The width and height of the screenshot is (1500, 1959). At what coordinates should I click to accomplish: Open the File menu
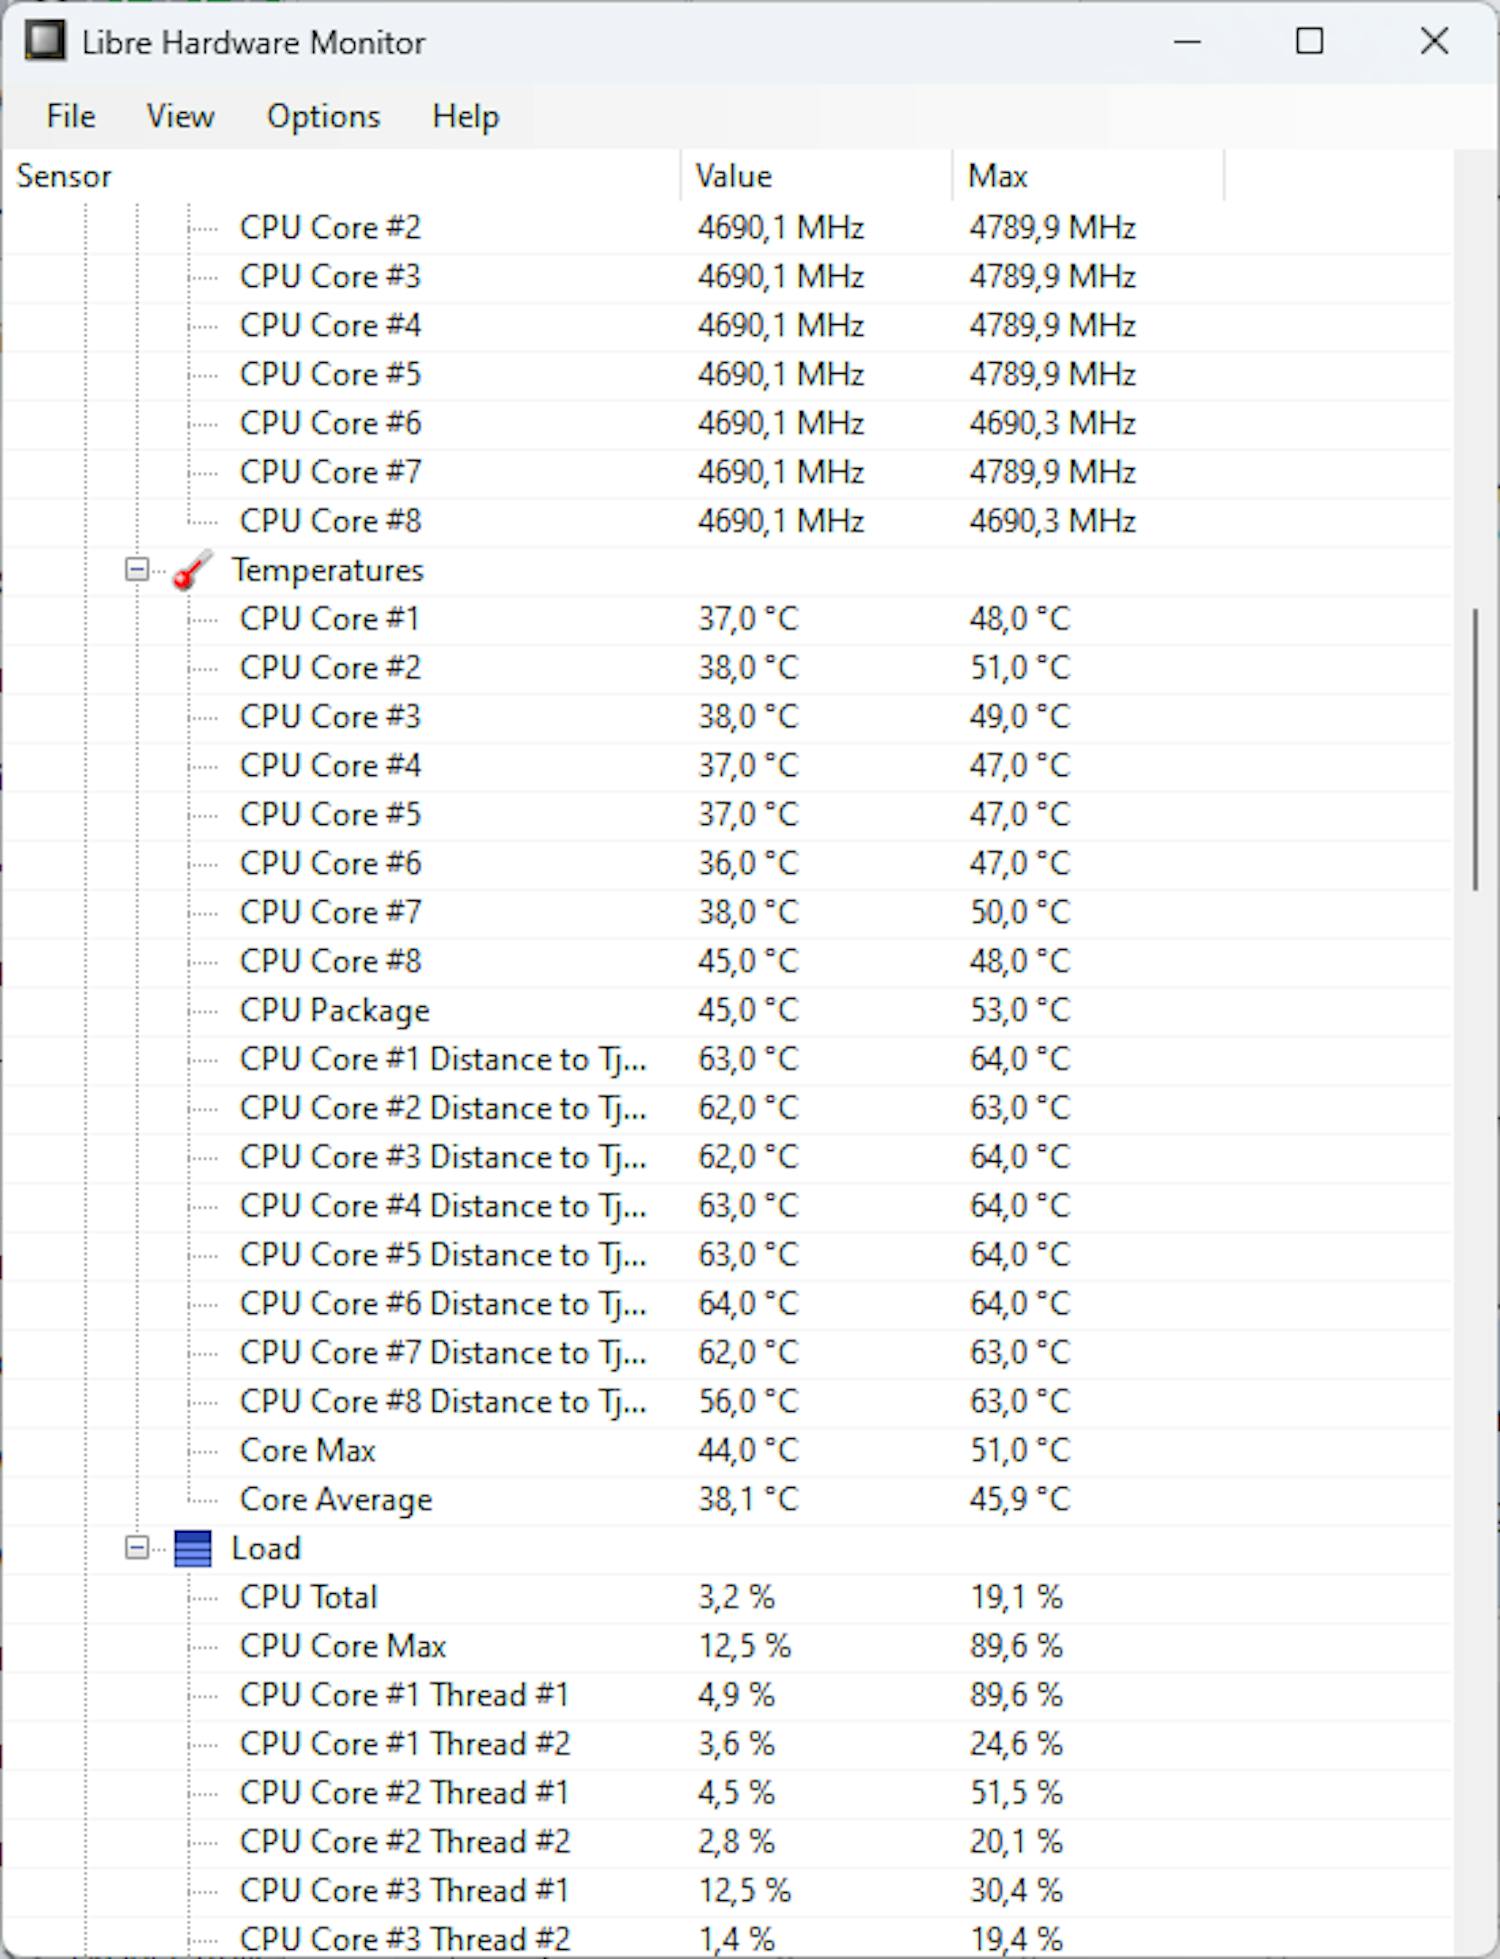click(x=71, y=116)
